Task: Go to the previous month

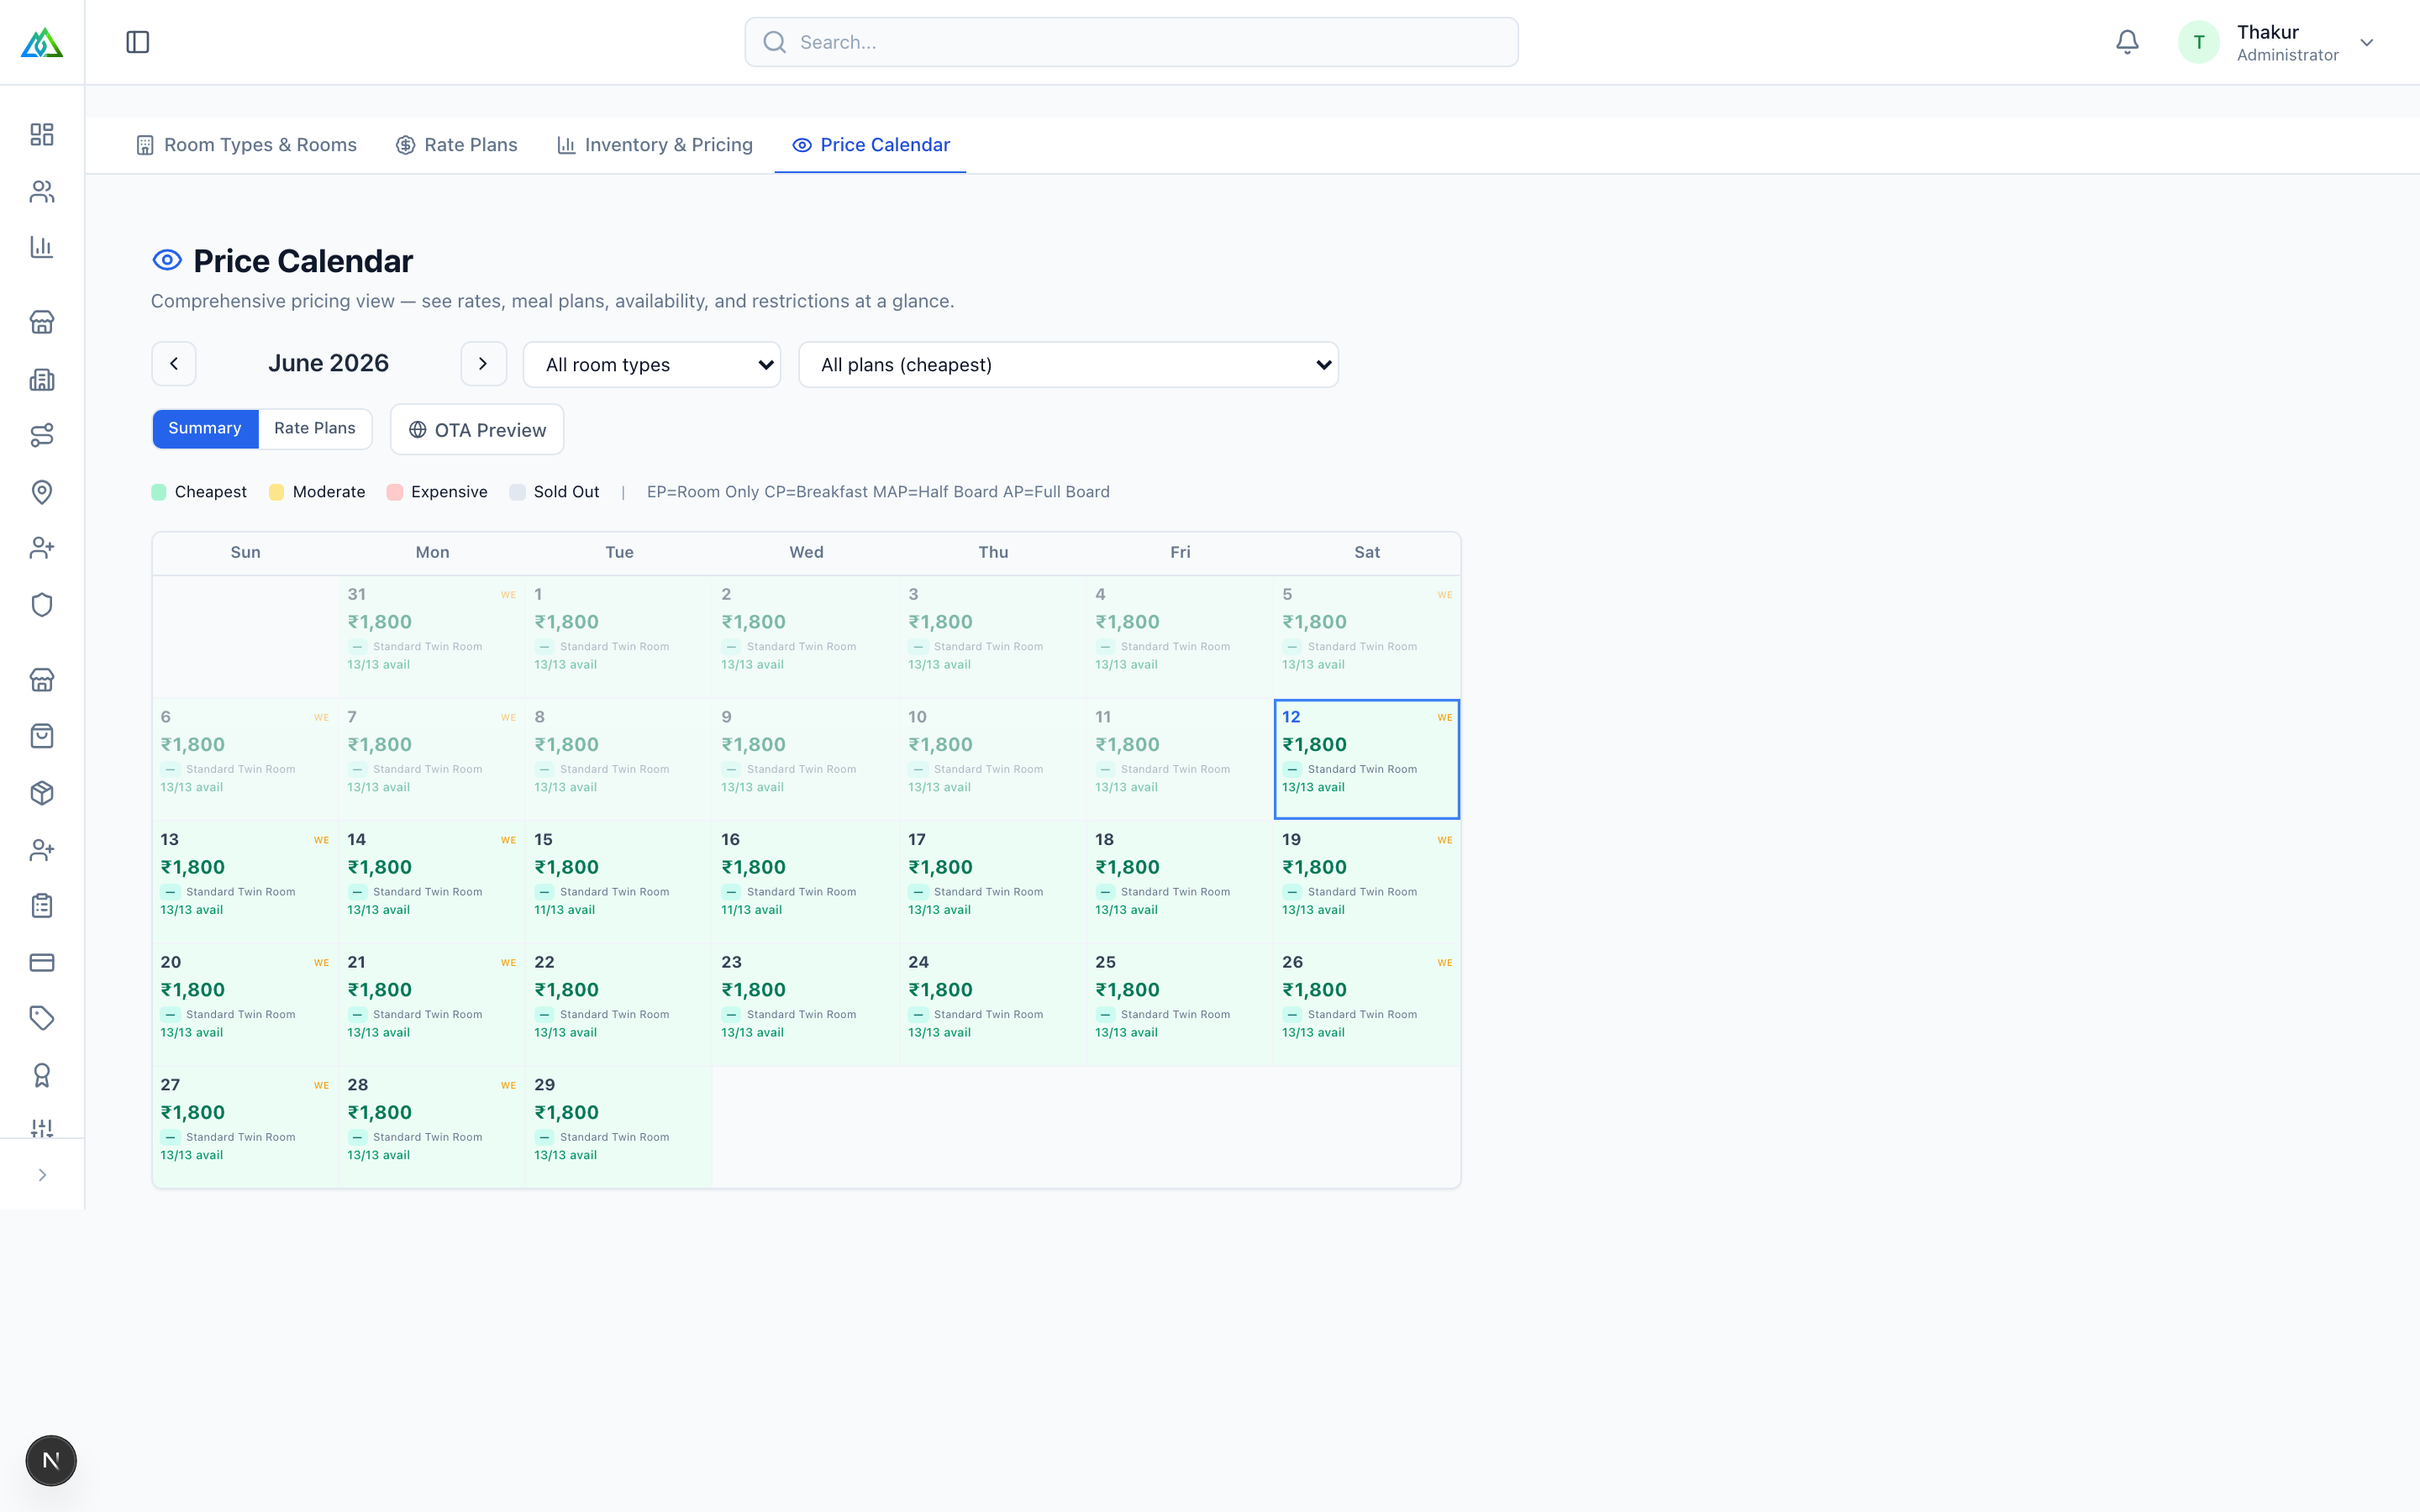Action: (174, 364)
